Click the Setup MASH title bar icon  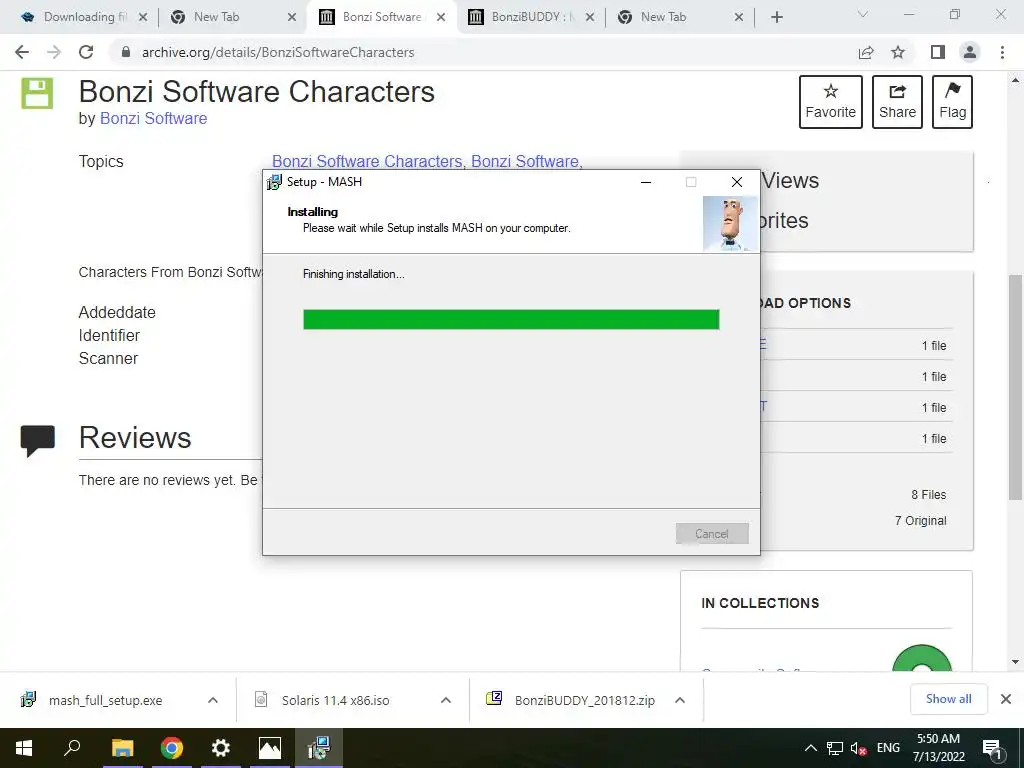[274, 182]
